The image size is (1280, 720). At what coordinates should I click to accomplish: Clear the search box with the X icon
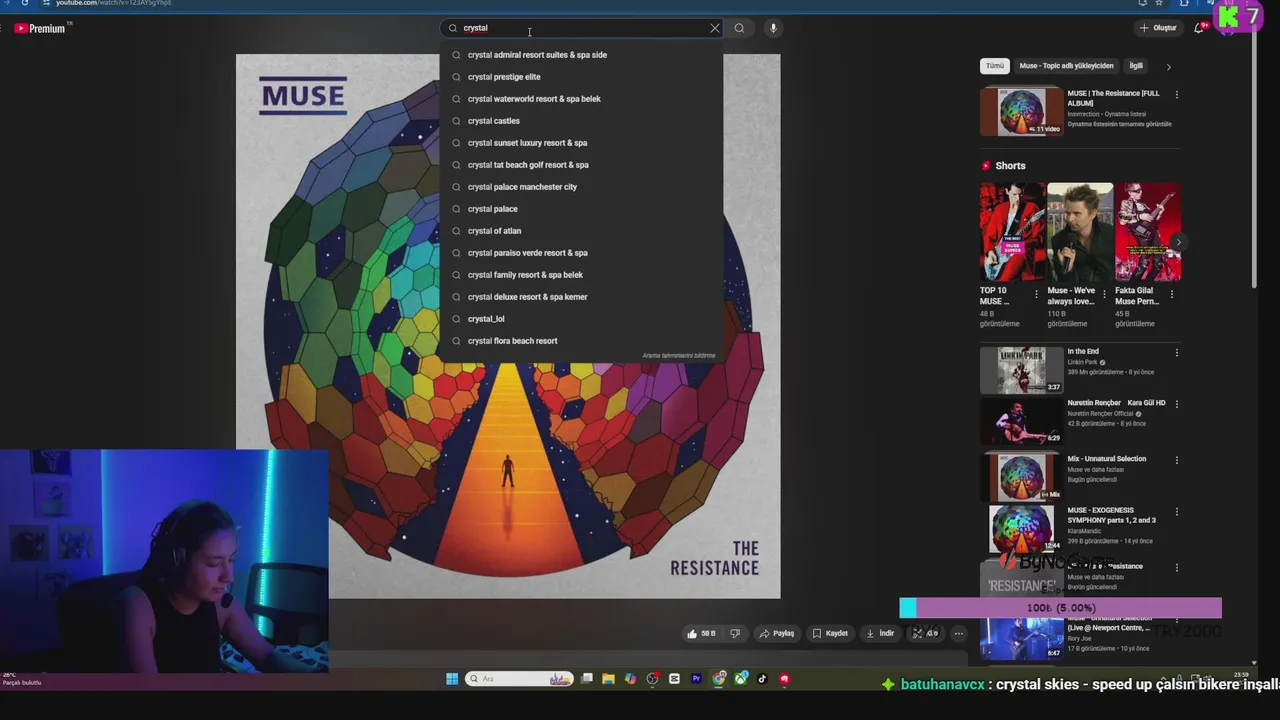tap(715, 28)
